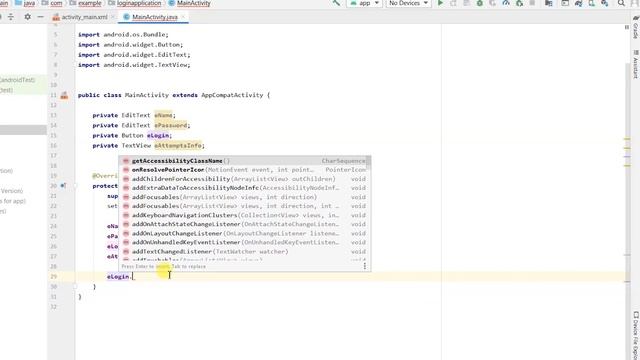This screenshot has width=640, height=360.
Task: Open the SDK Manager toolbar icon
Action: click(604, 3)
